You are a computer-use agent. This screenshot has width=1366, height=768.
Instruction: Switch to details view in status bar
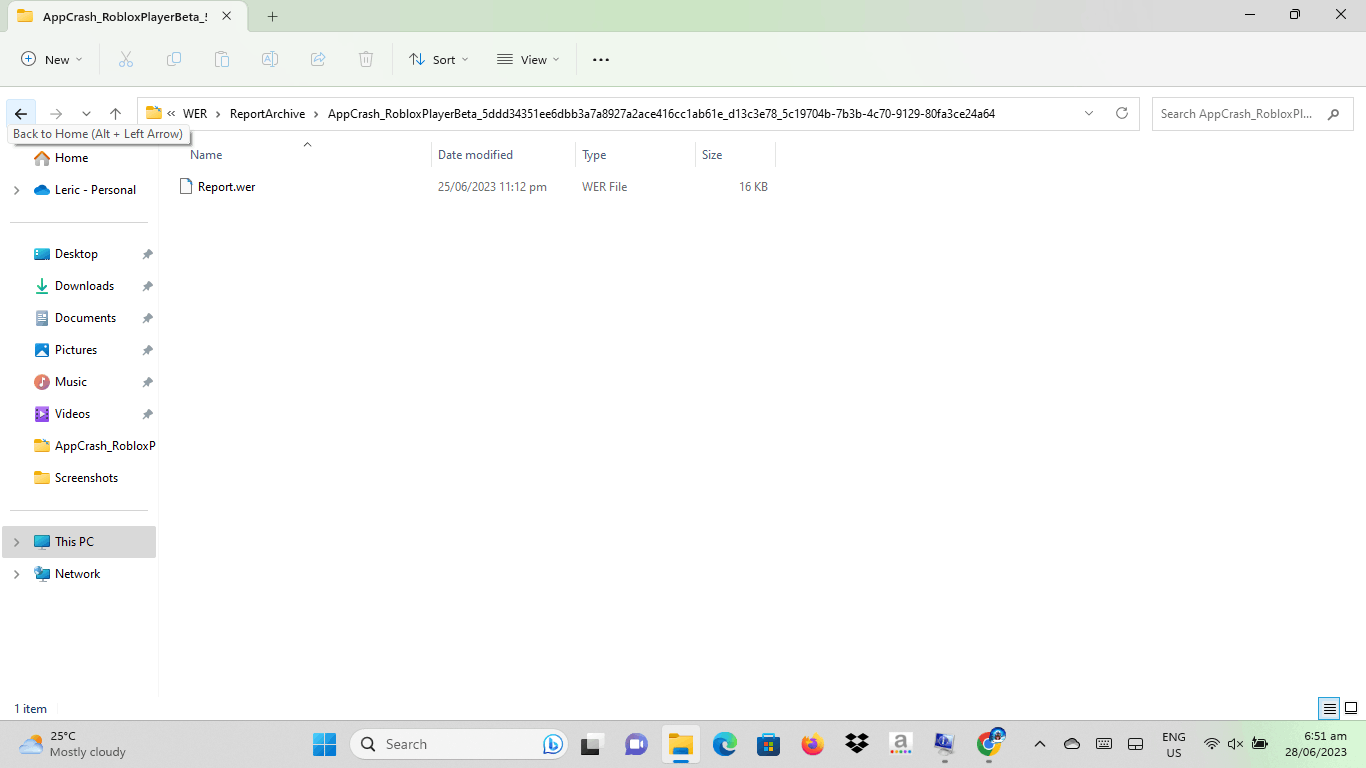click(1328, 708)
